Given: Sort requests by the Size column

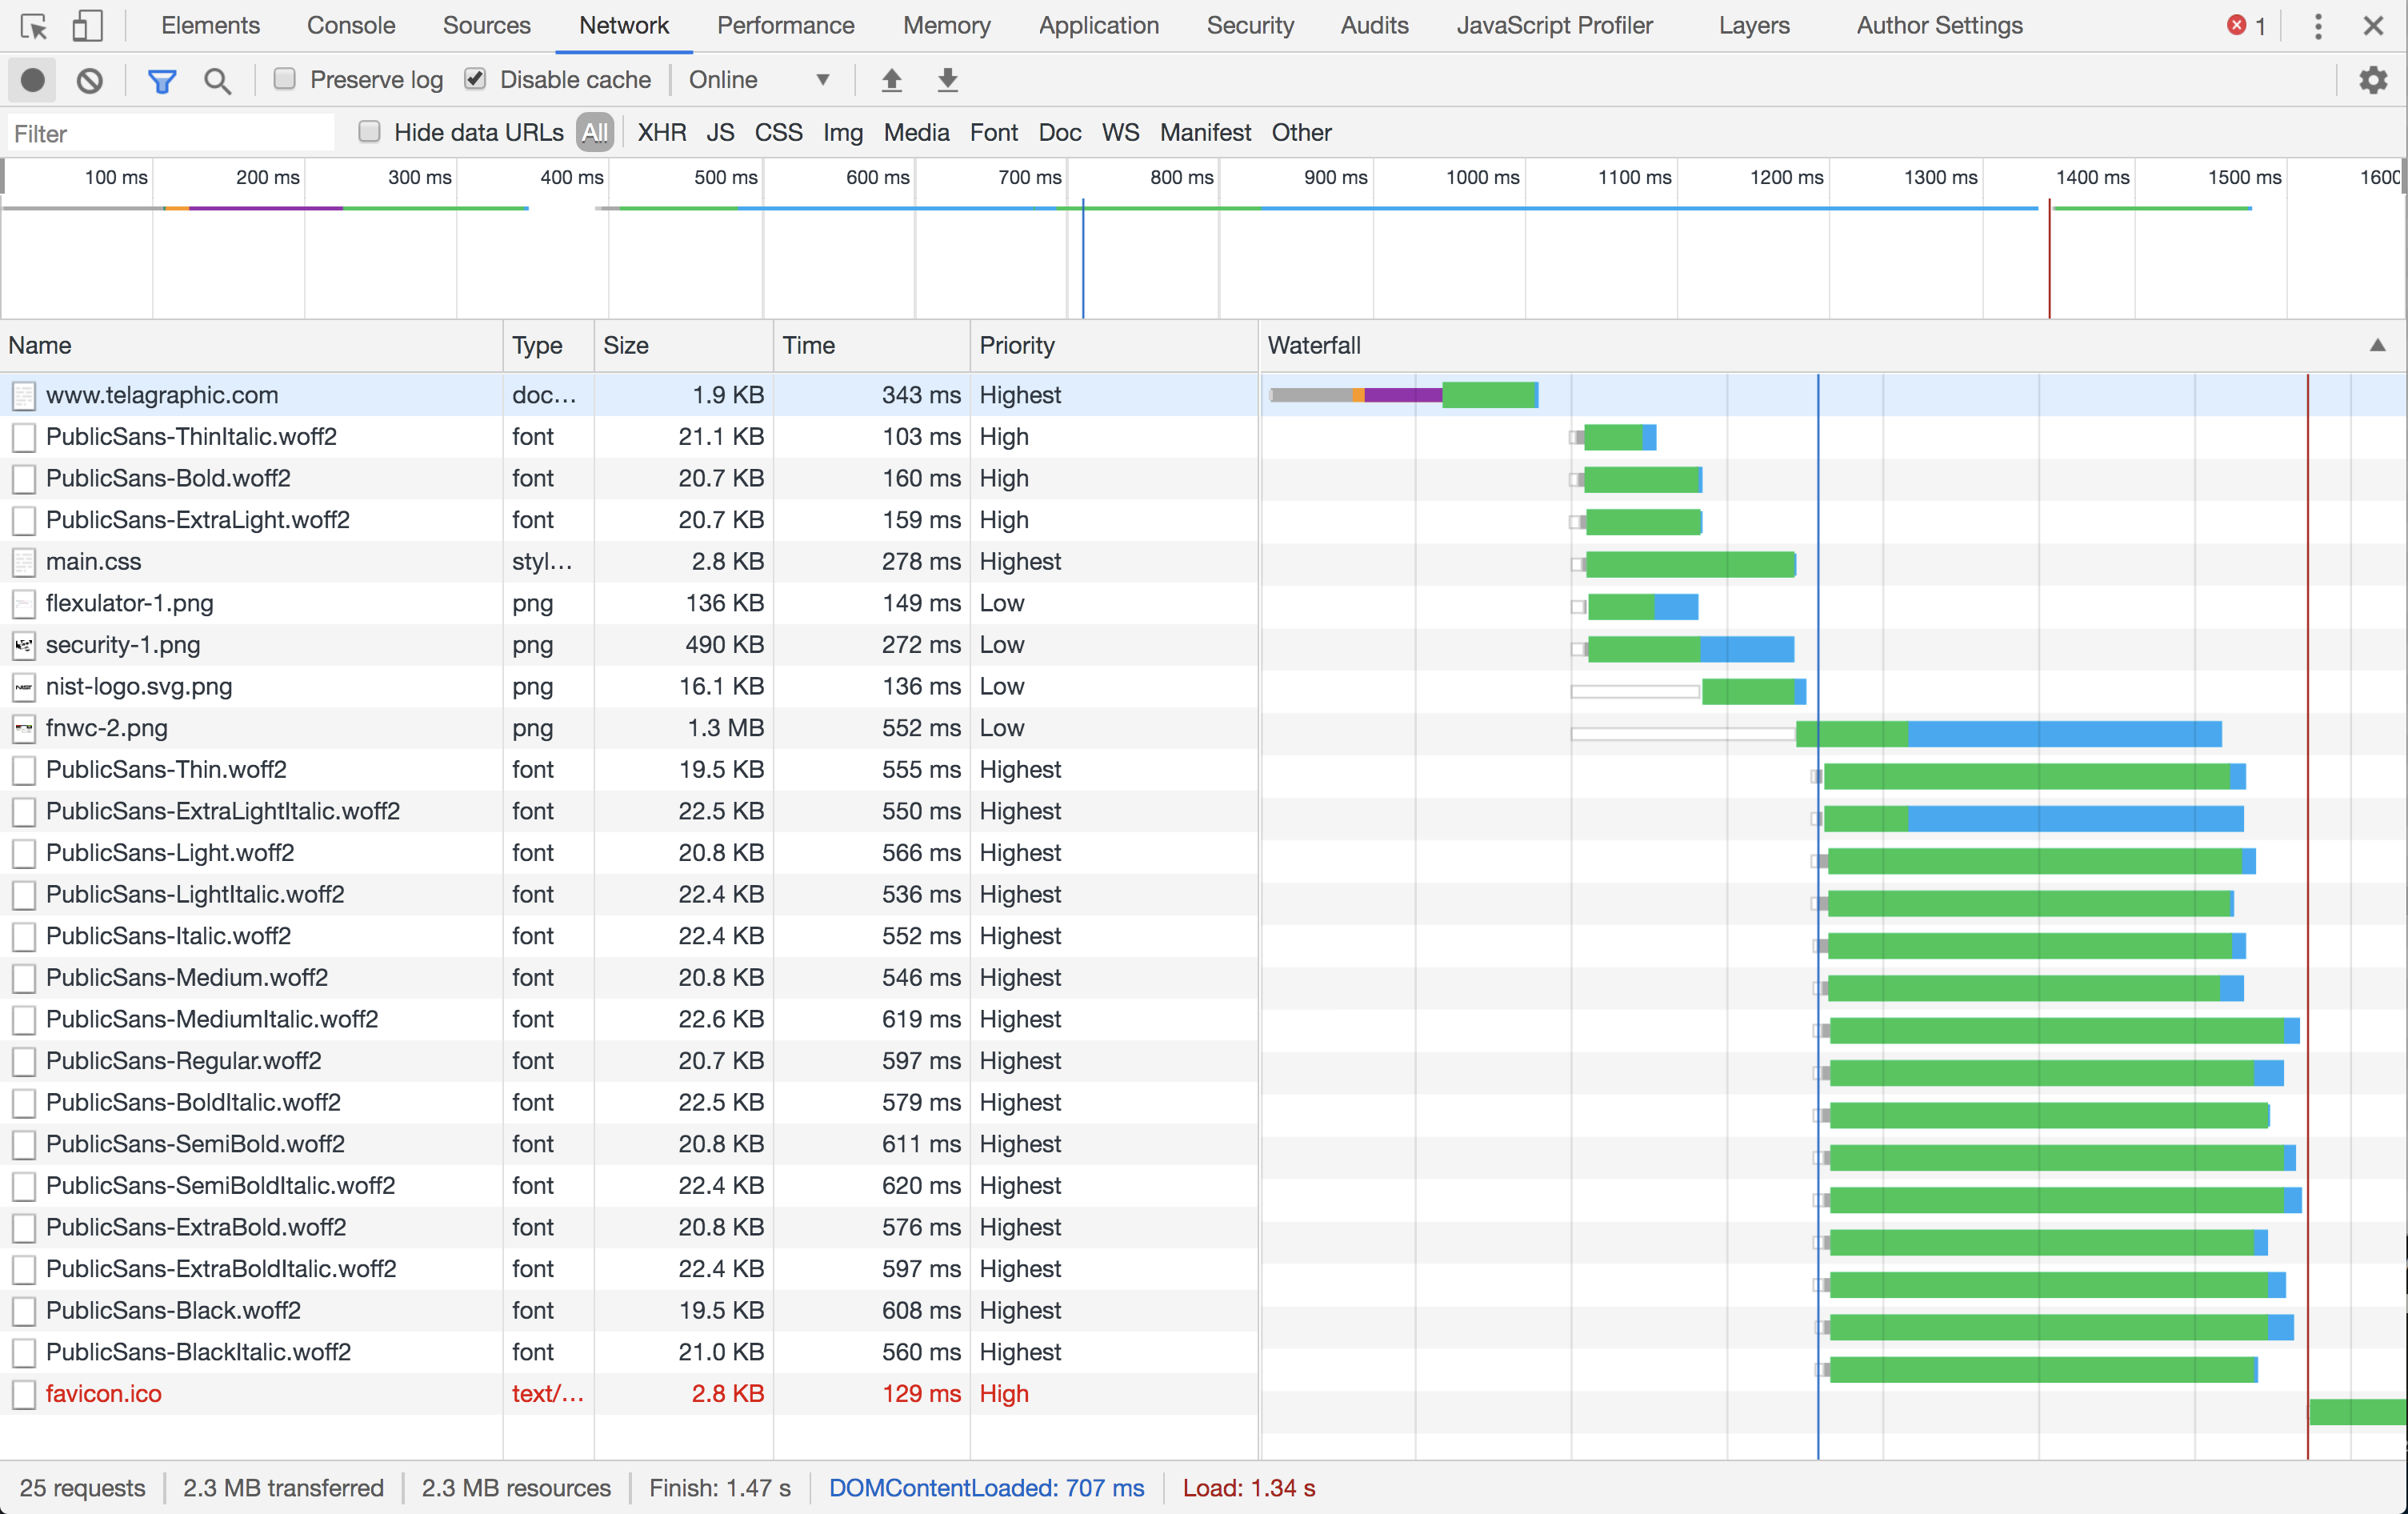Looking at the screenshot, I should [x=684, y=345].
